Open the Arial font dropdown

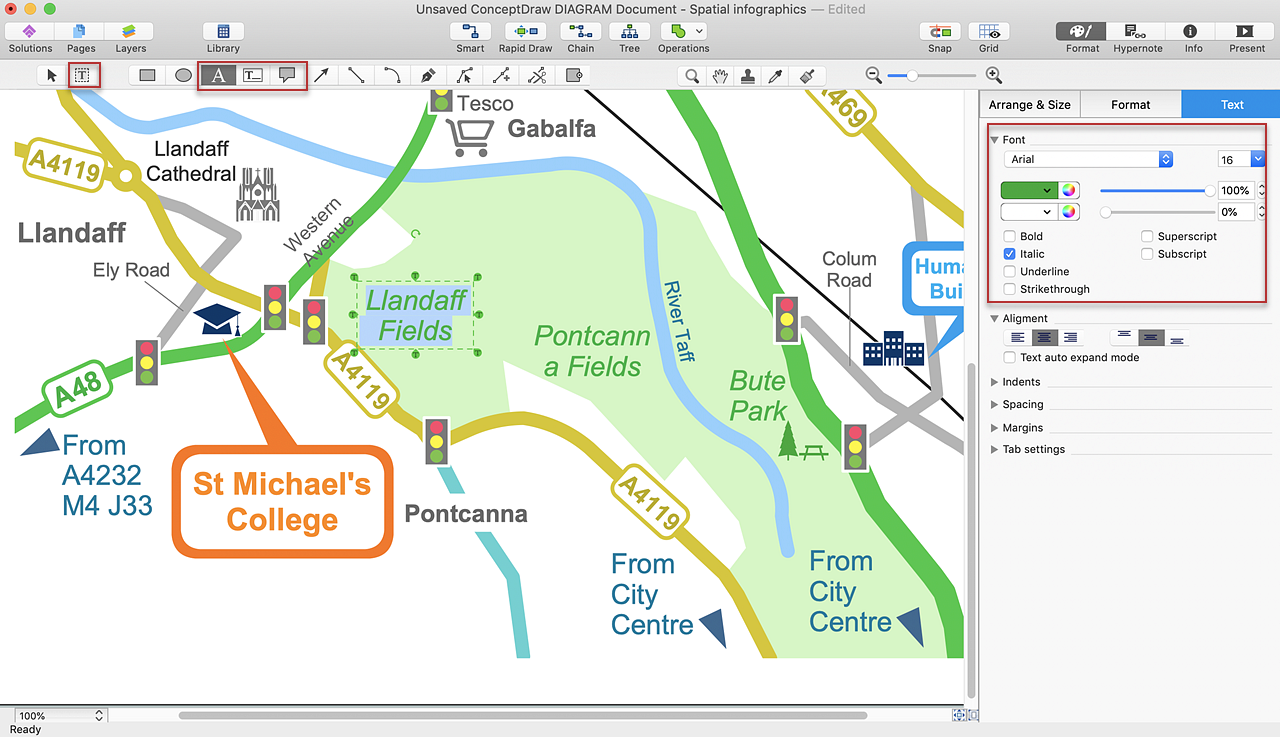1088,159
